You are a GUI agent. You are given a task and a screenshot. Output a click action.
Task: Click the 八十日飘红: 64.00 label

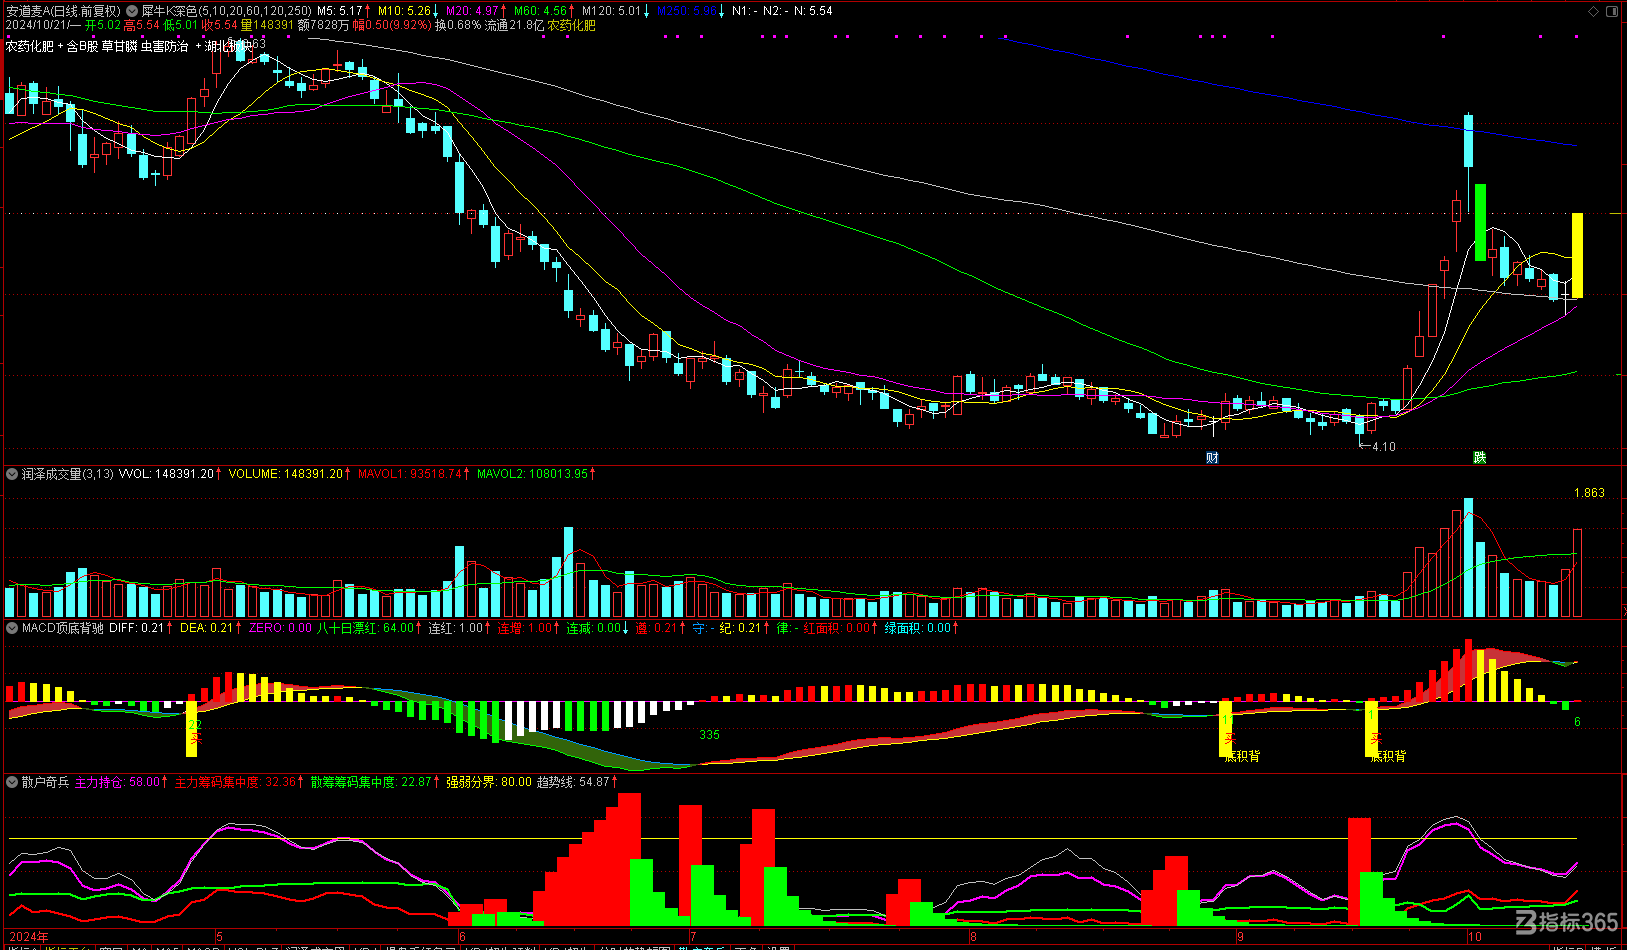365,628
